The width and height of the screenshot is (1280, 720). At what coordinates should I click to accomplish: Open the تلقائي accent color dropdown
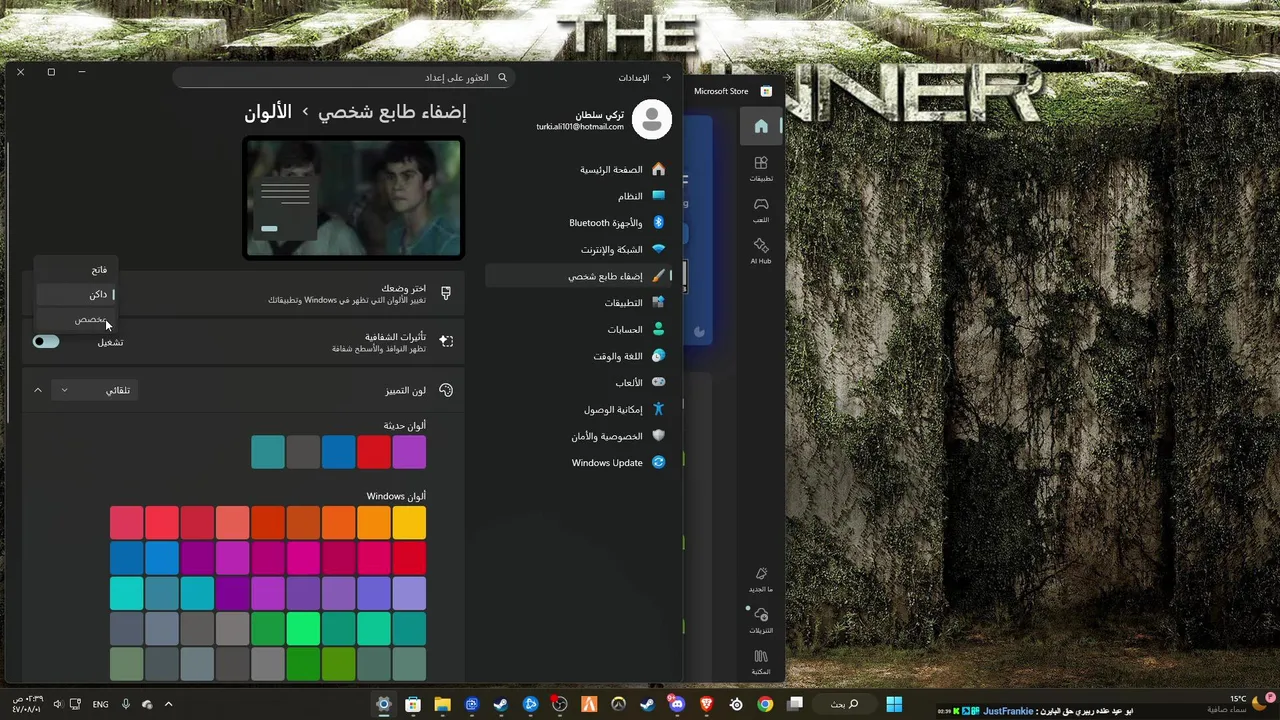click(x=94, y=390)
